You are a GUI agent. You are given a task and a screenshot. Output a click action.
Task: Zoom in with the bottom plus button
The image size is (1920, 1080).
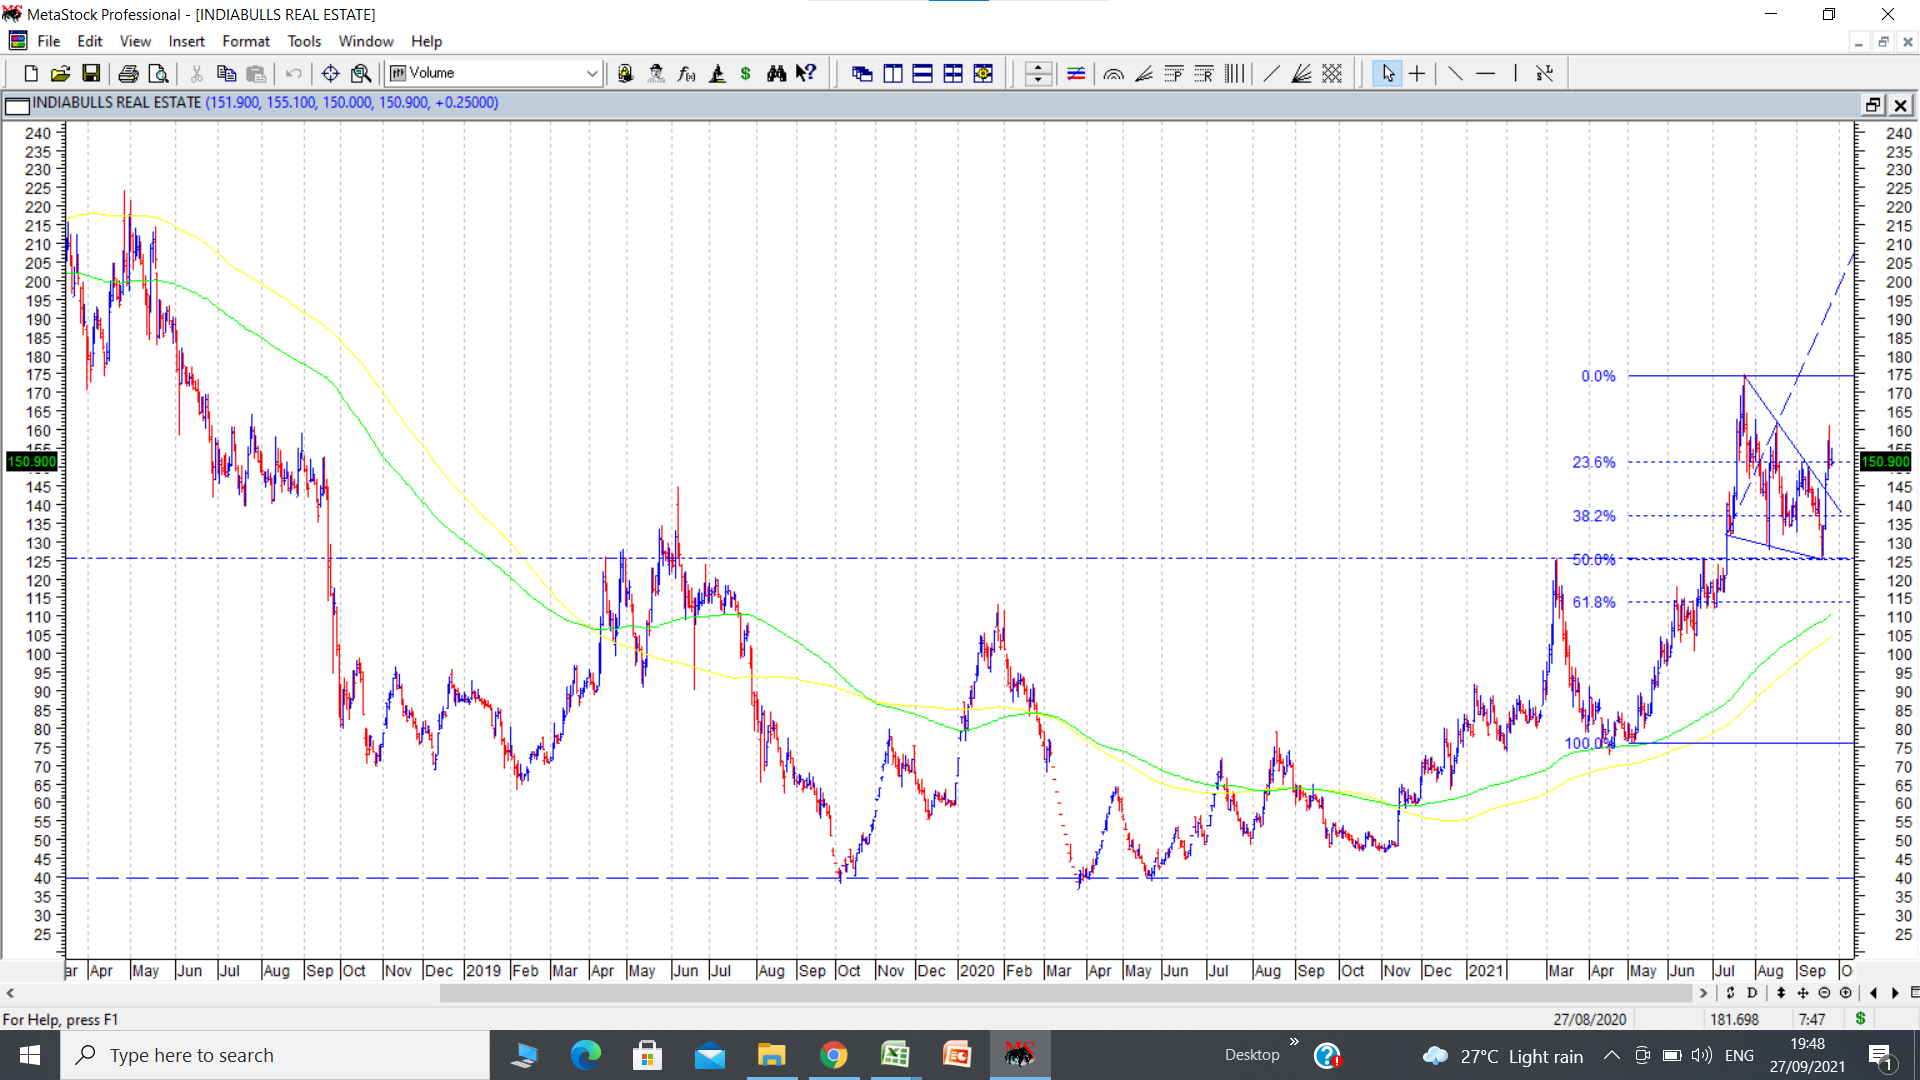1846,993
